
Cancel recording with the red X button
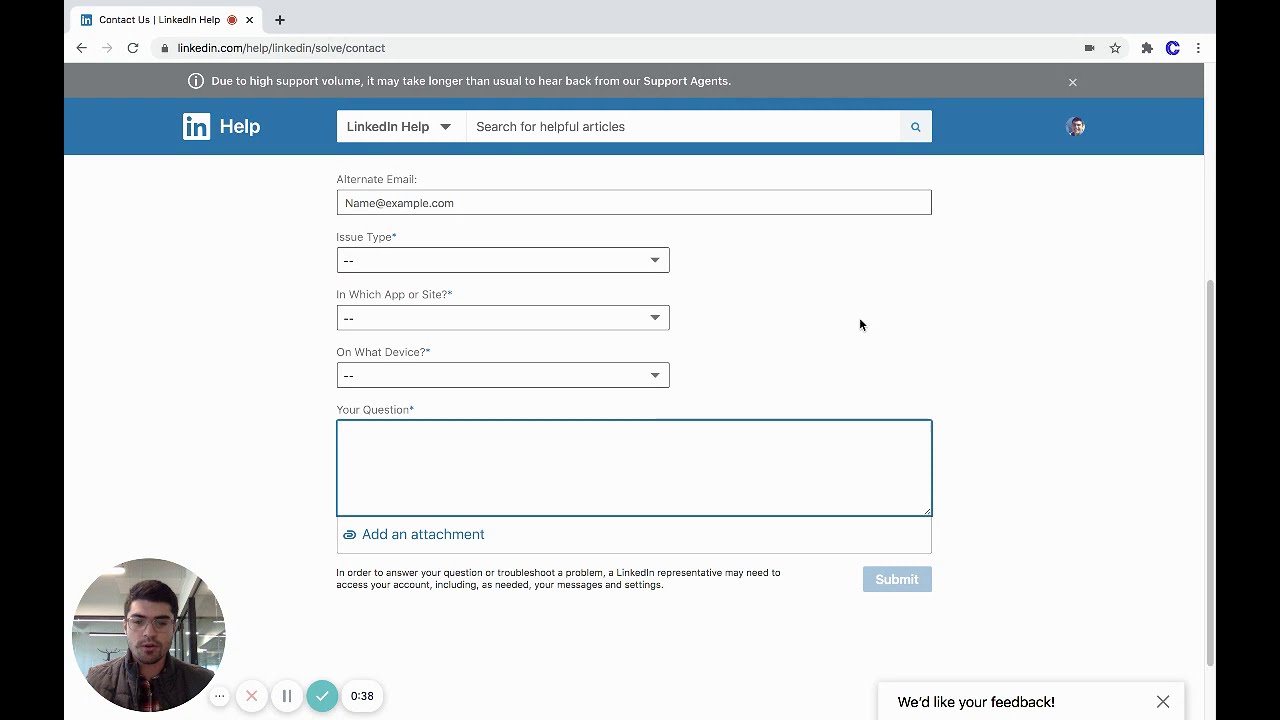tap(252, 696)
